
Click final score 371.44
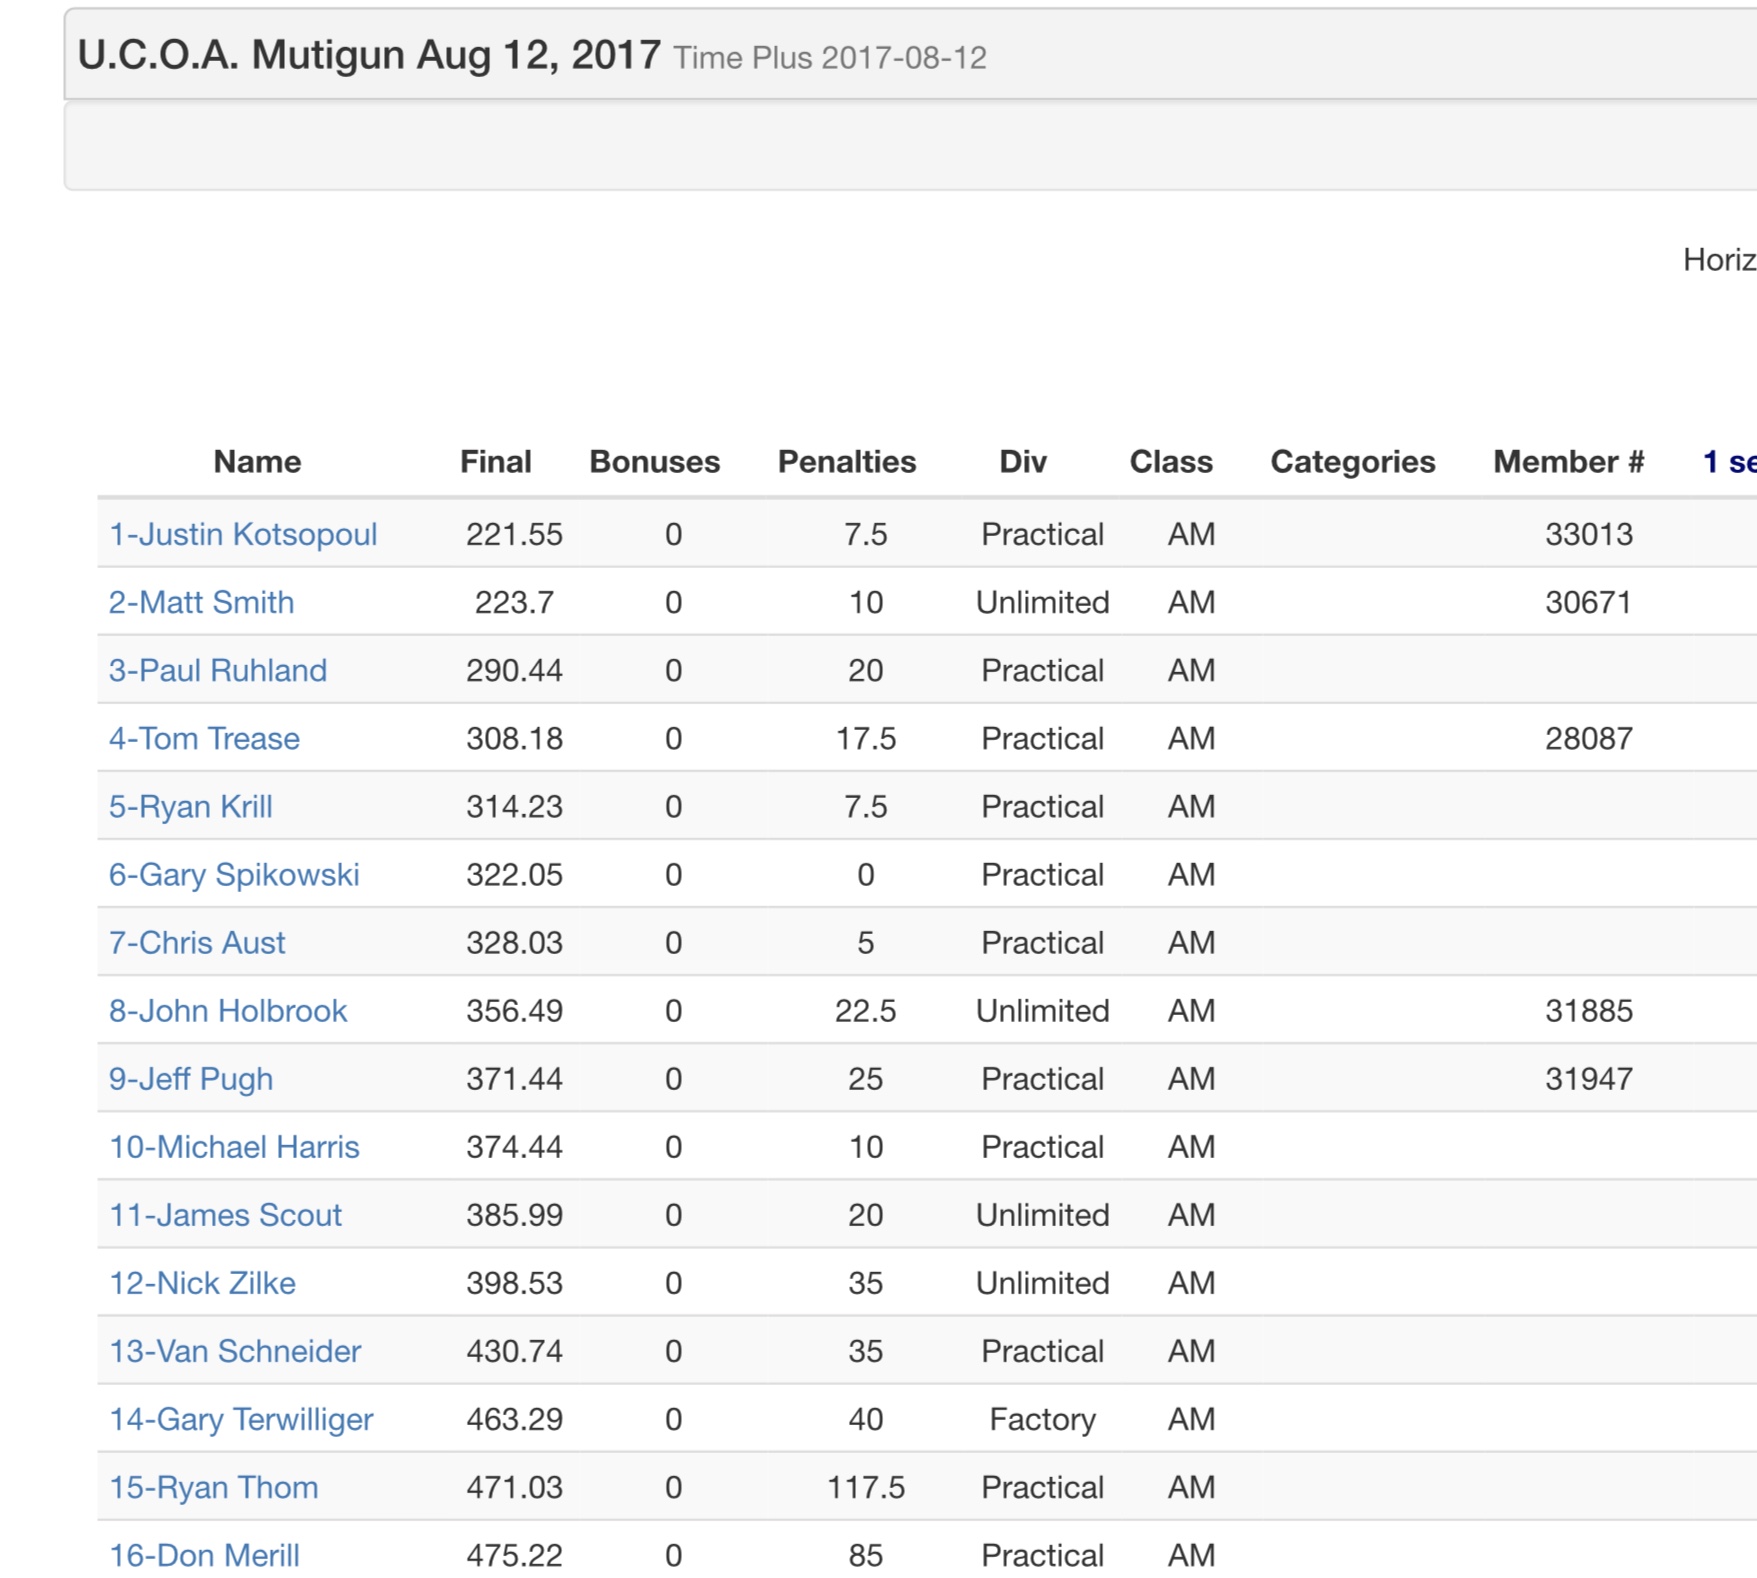pos(514,1078)
